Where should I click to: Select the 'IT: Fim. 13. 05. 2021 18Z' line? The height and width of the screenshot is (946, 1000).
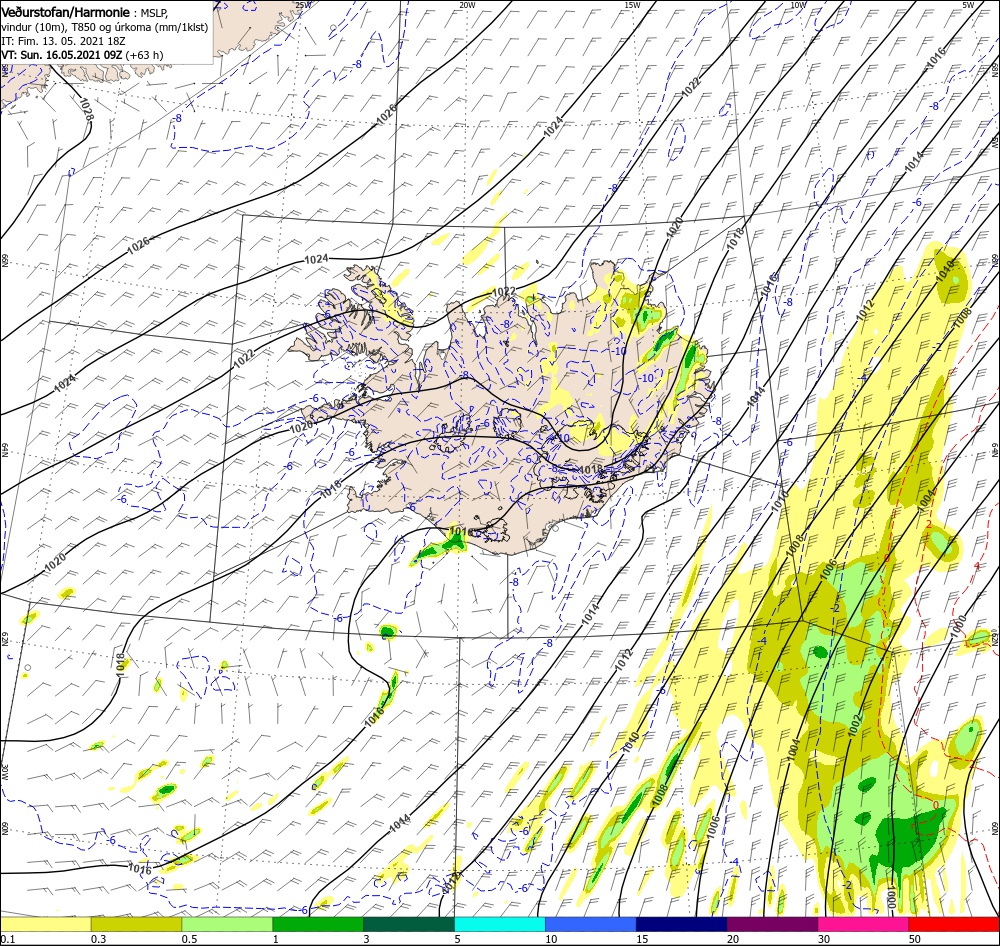coord(63,41)
